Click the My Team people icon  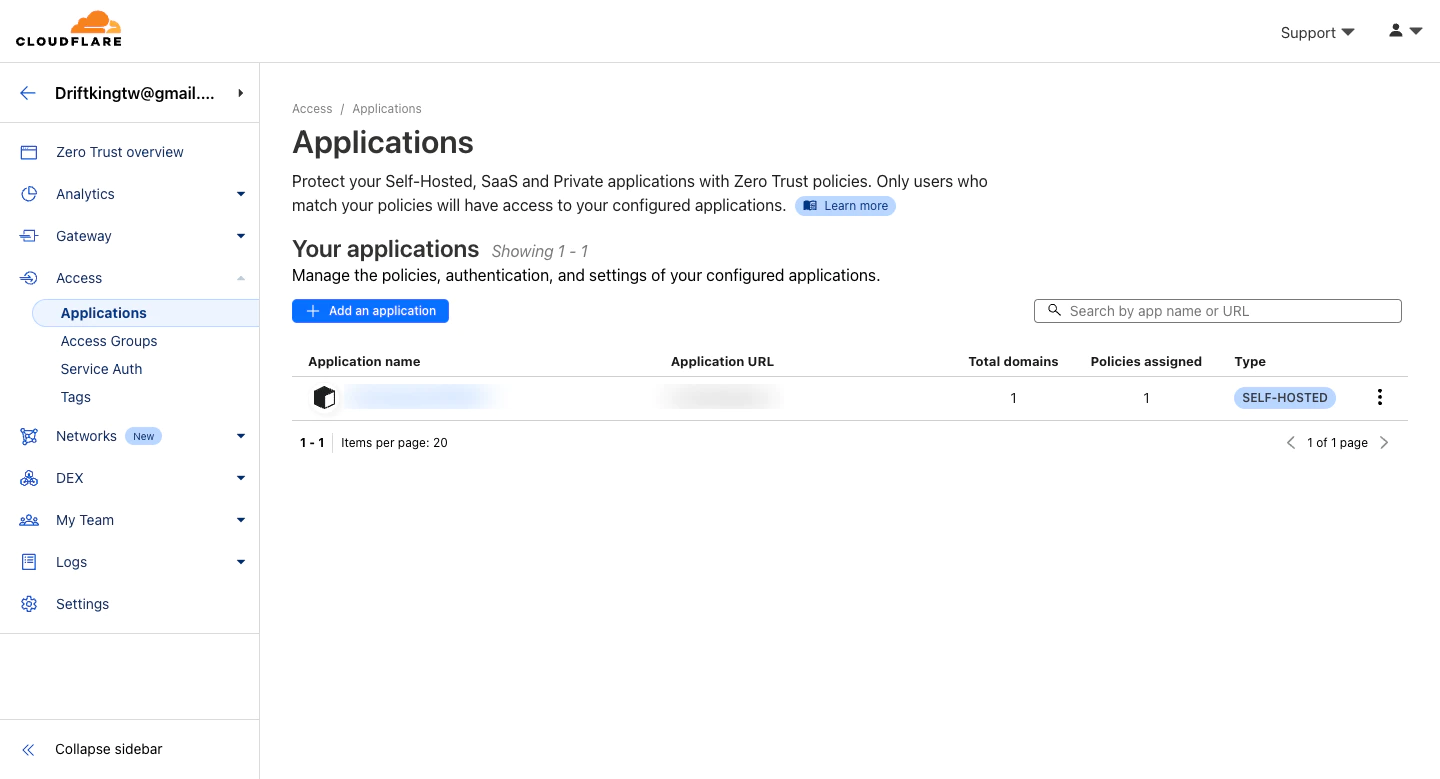[x=29, y=520]
